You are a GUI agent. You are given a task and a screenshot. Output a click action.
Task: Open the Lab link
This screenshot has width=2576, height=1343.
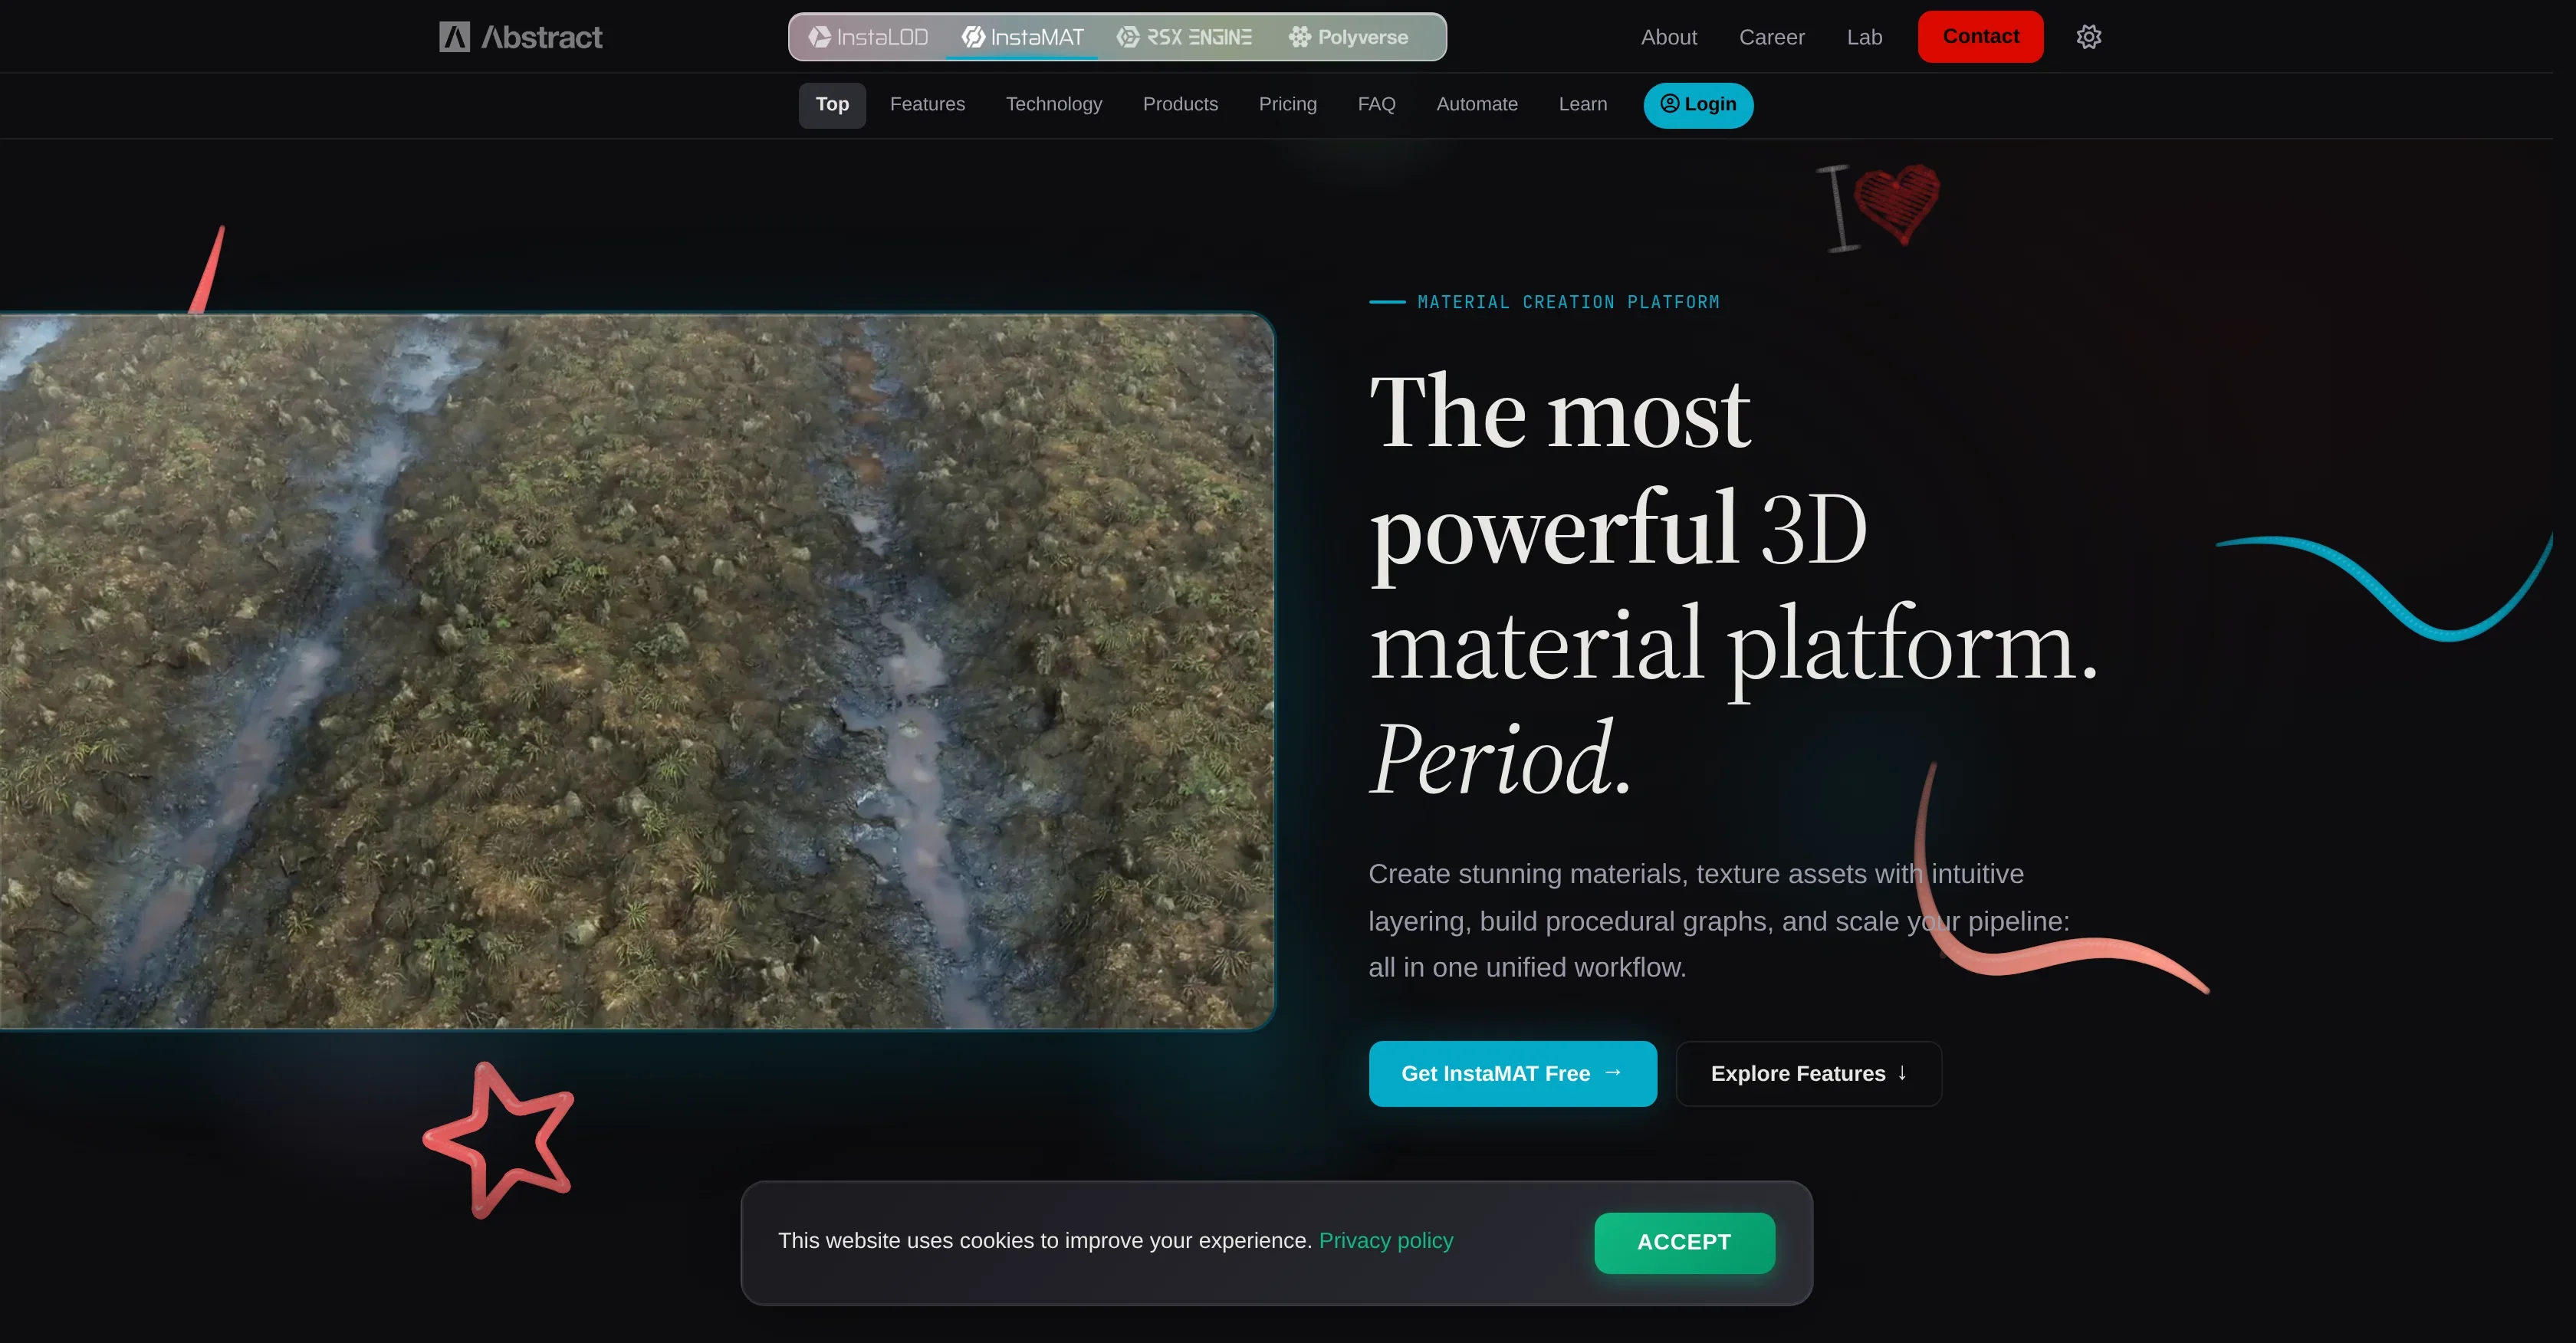(x=1864, y=37)
